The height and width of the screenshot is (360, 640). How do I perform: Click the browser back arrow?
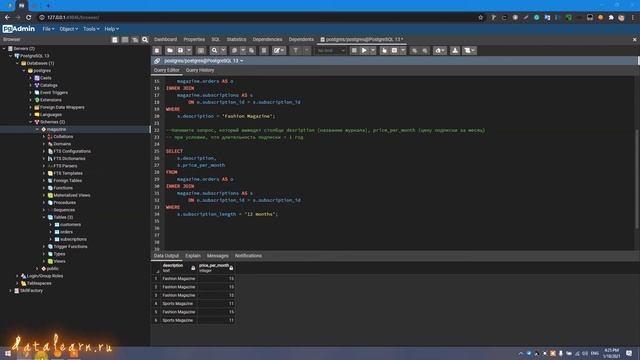pos(7,18)
